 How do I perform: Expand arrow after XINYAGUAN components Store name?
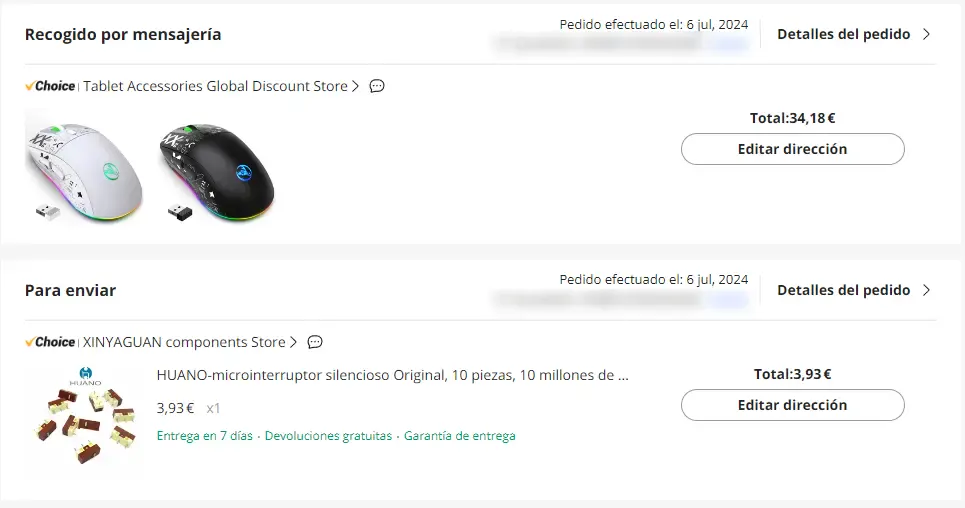click(294, 342)
